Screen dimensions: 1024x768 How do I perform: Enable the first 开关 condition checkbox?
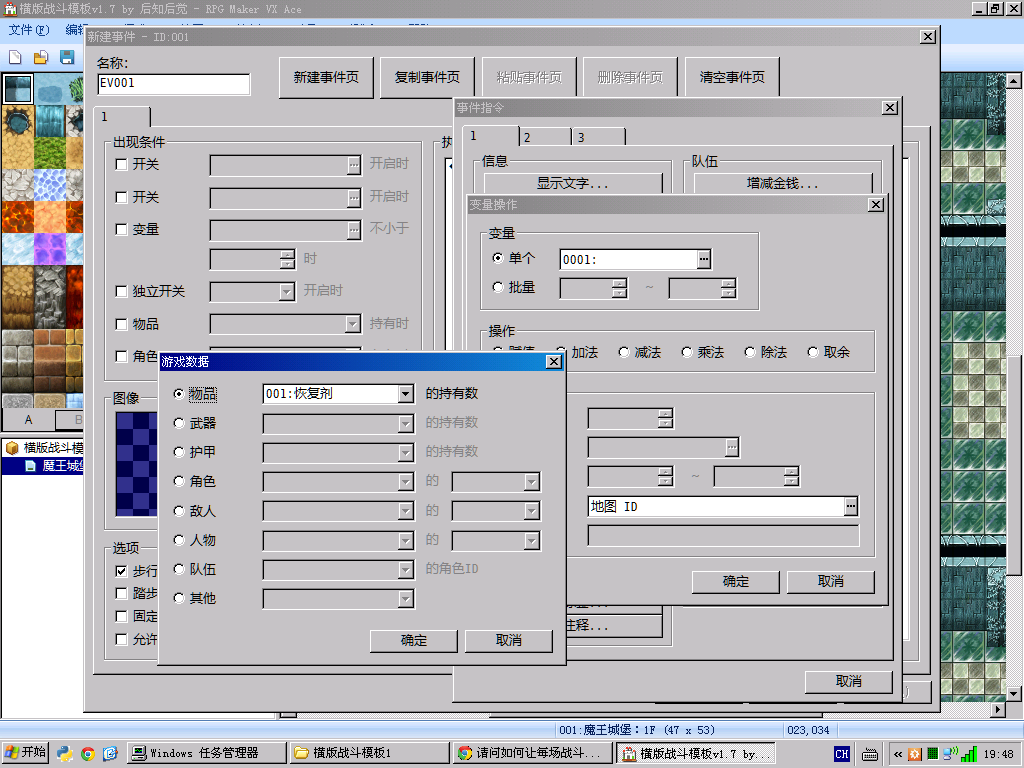point(121,165)
